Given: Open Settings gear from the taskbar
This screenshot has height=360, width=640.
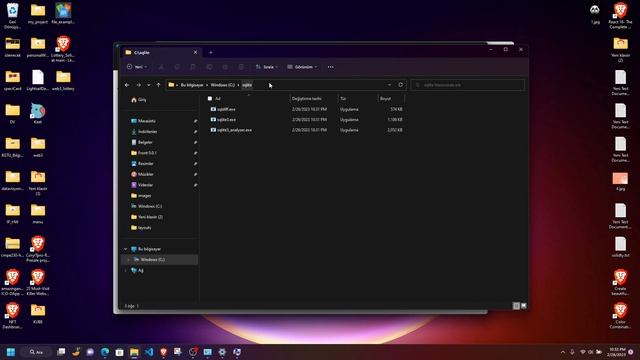Looking at the screenshot, I should click(x=222, y=352).
